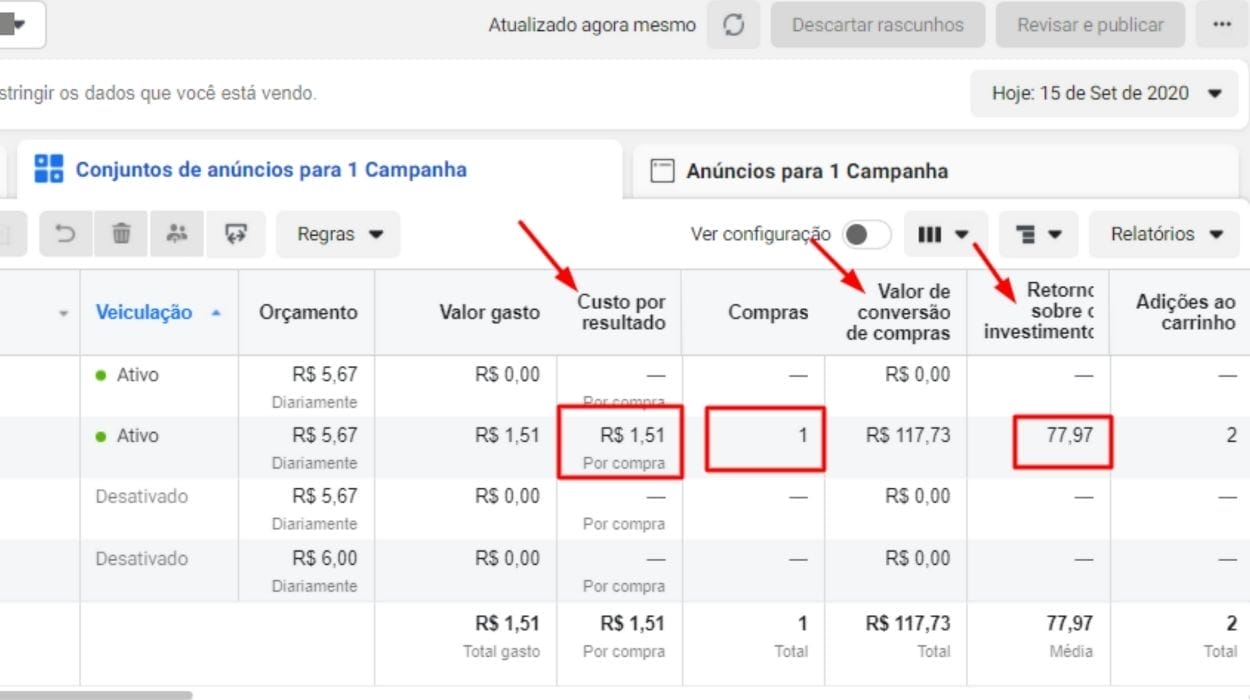Click the audience people icon

point(177,234)
